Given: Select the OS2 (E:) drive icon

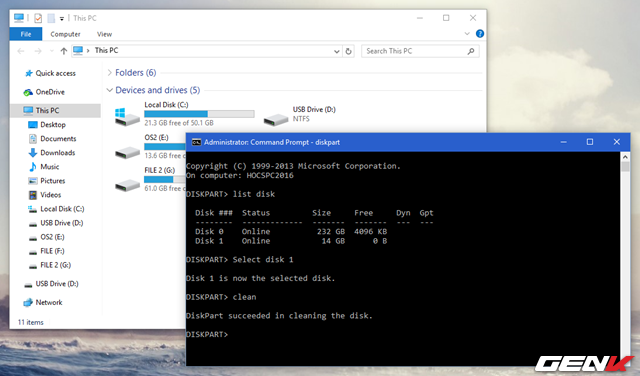Looking at the screenshot, I should tap(127, 152).
